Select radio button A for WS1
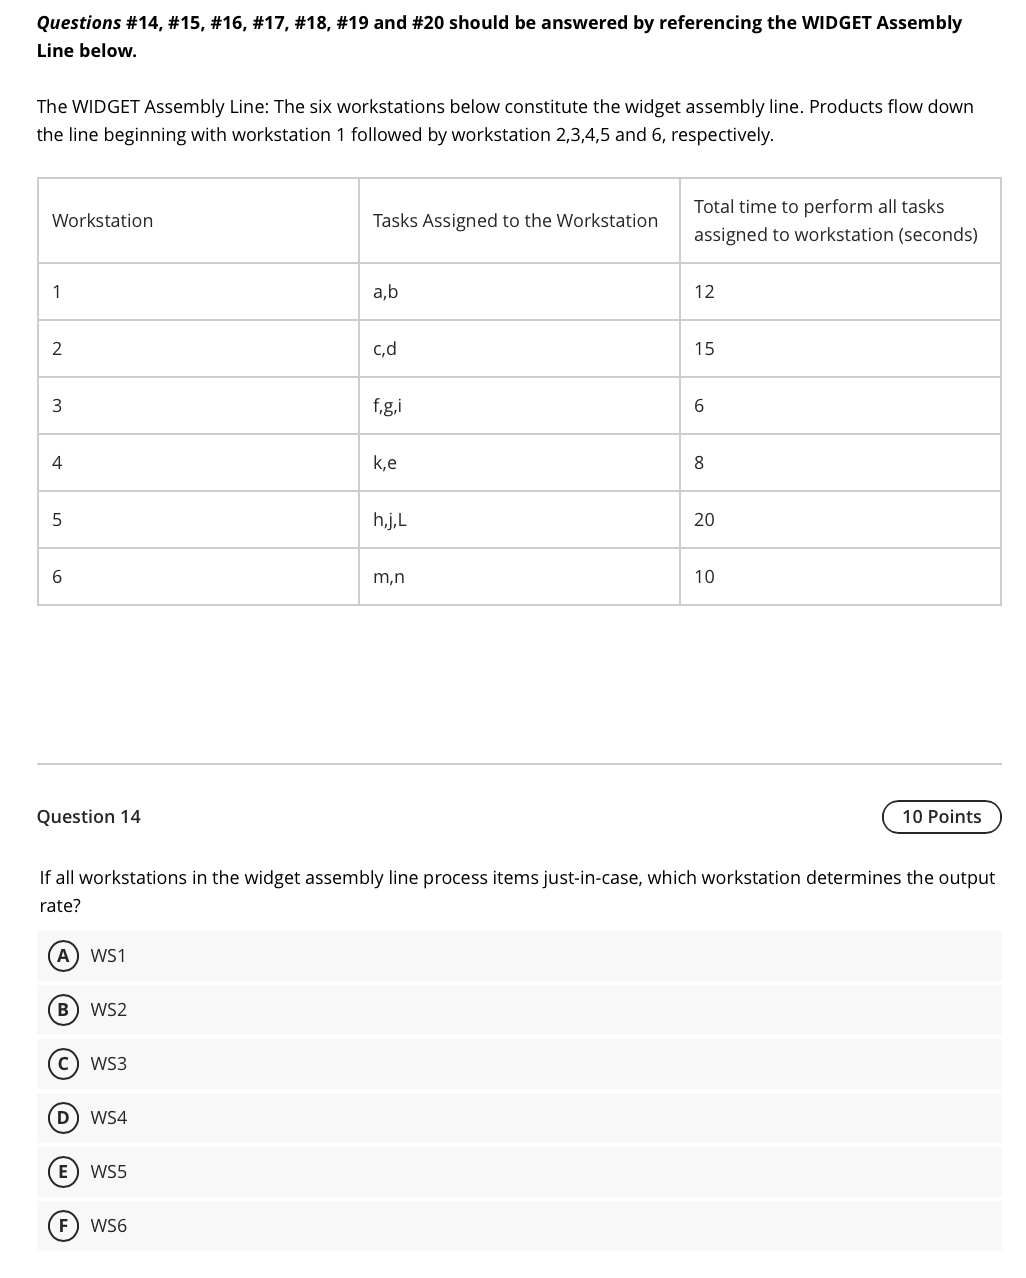 click(63, 956)
